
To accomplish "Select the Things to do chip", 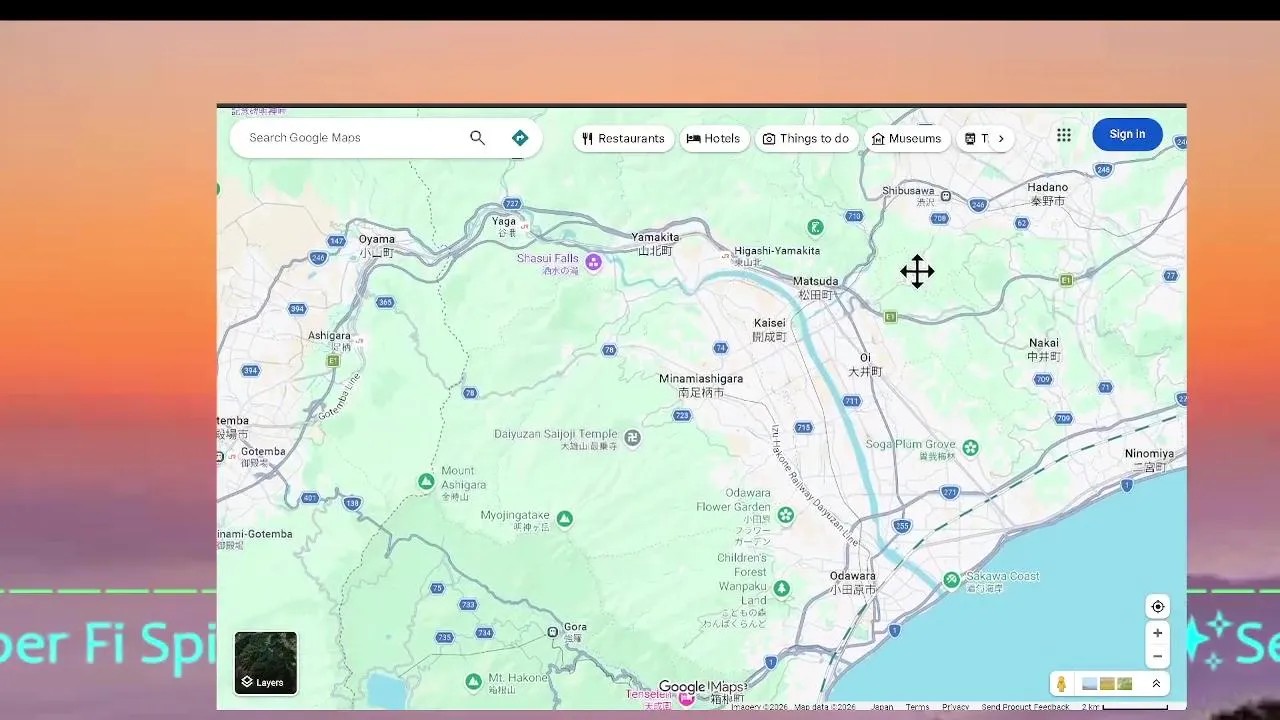I will point(805,139).
